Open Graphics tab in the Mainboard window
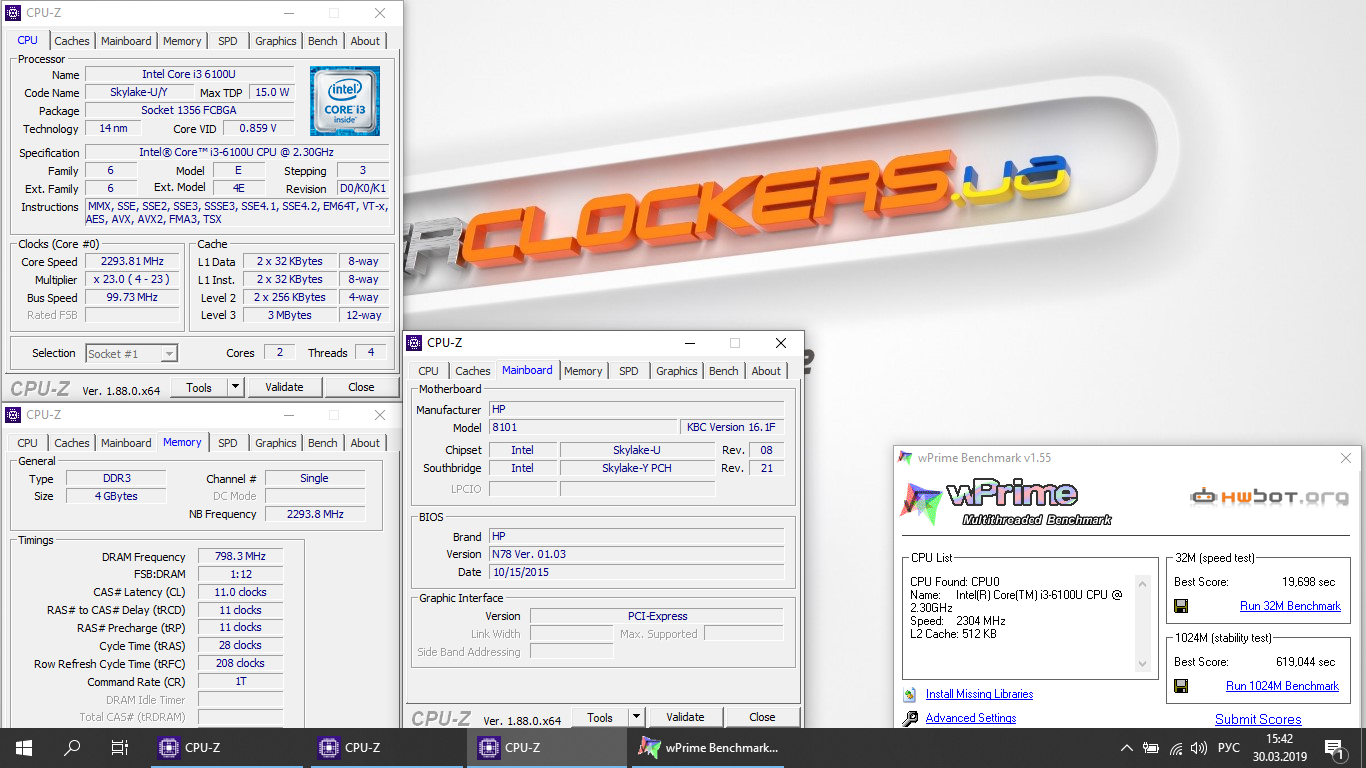This screenshot has width=1366, height=768. (x=677, y=371)
